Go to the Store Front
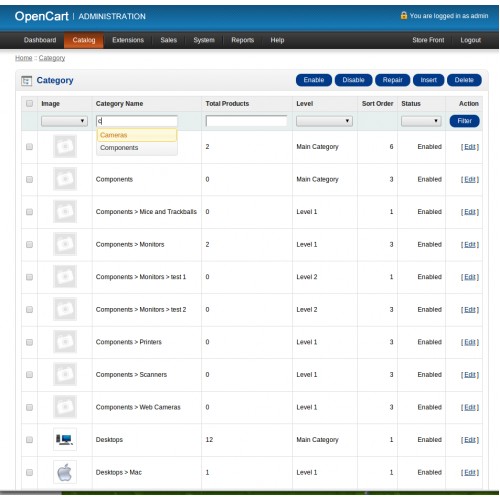The image size is (500, 500). [428, 40]
